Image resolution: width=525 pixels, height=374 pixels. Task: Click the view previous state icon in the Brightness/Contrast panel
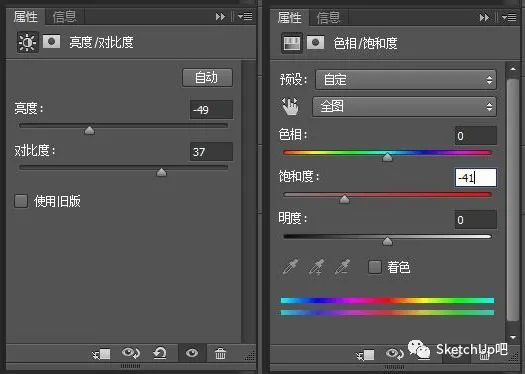(131, 353)
